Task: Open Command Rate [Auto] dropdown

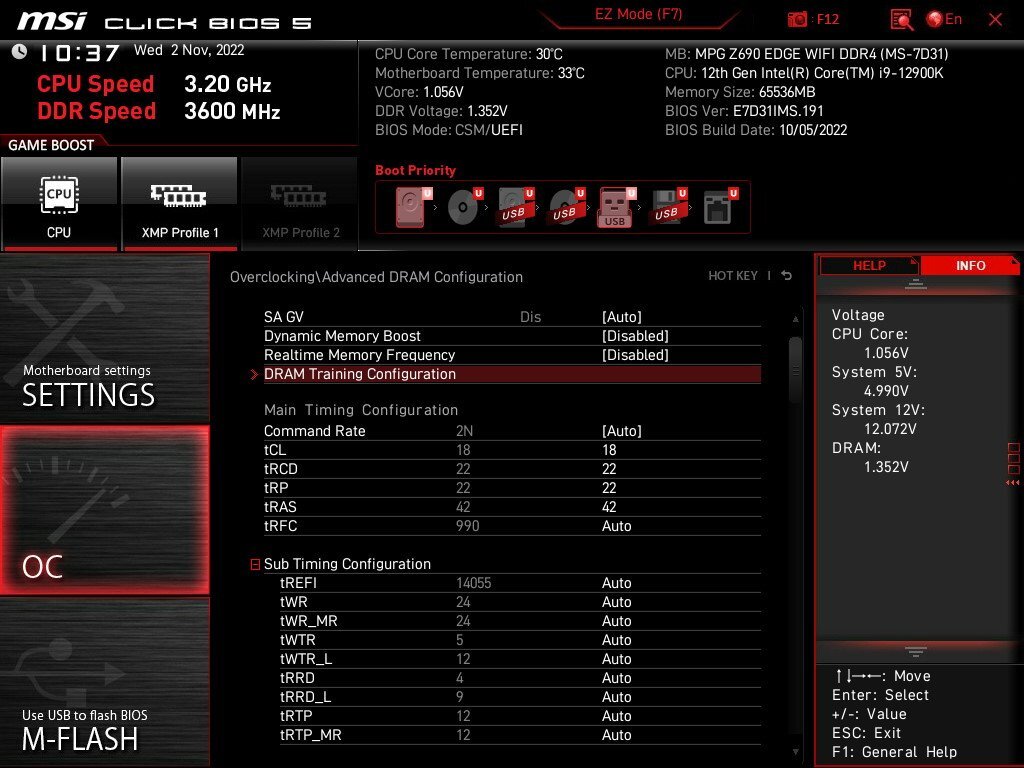Action: (622, 431)
